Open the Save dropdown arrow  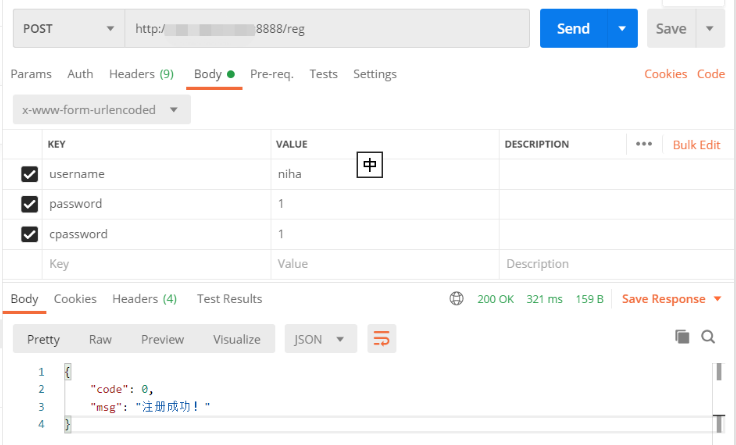coord(710,29)
